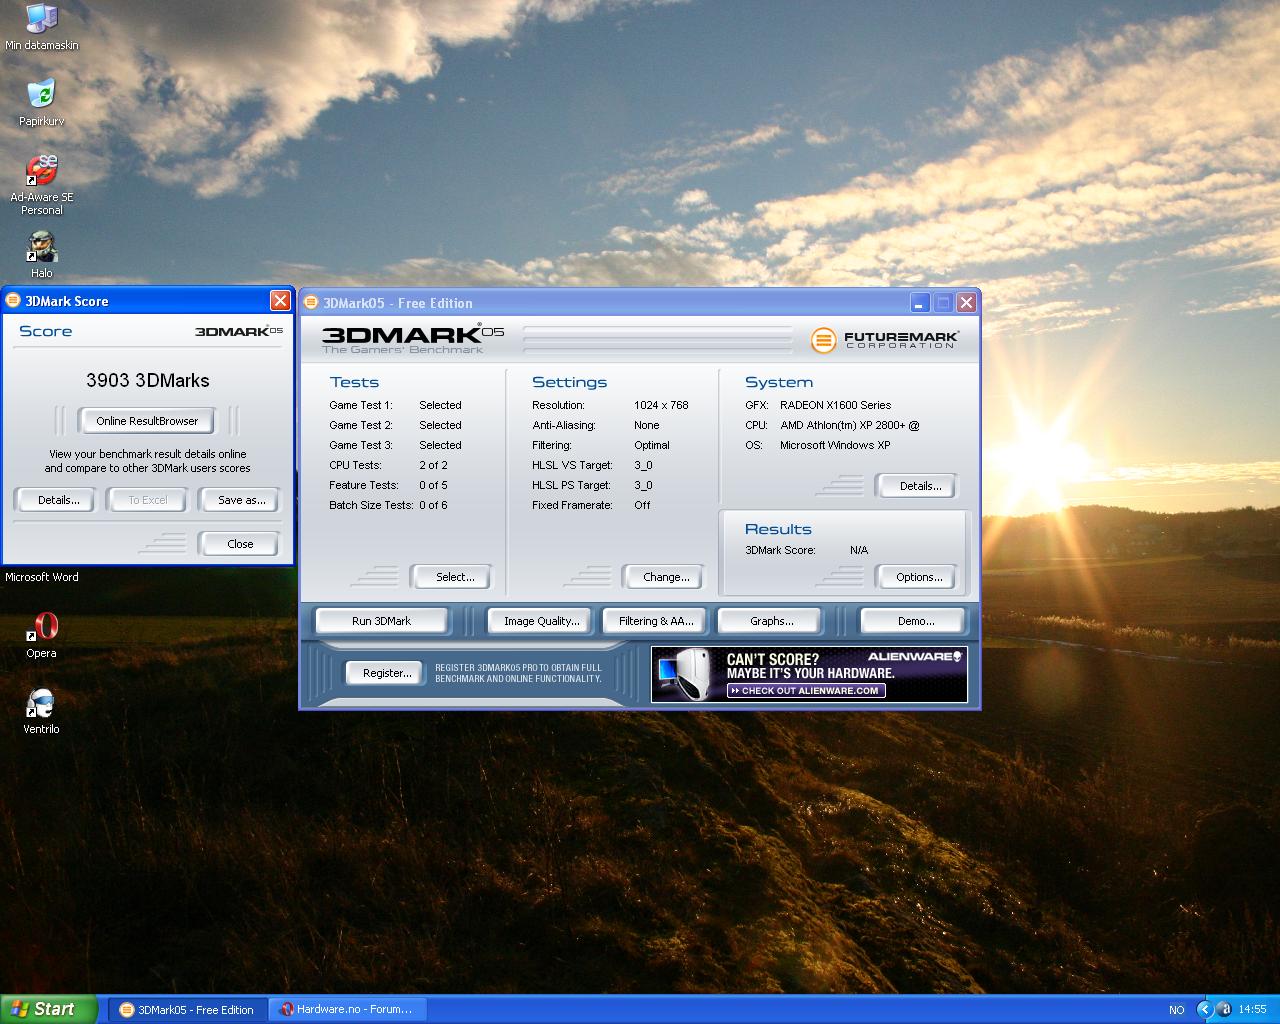Click the GFX value RADEON X1600 Series
The width and height of the screenshot is (1280, 1024).
point(835,405)
